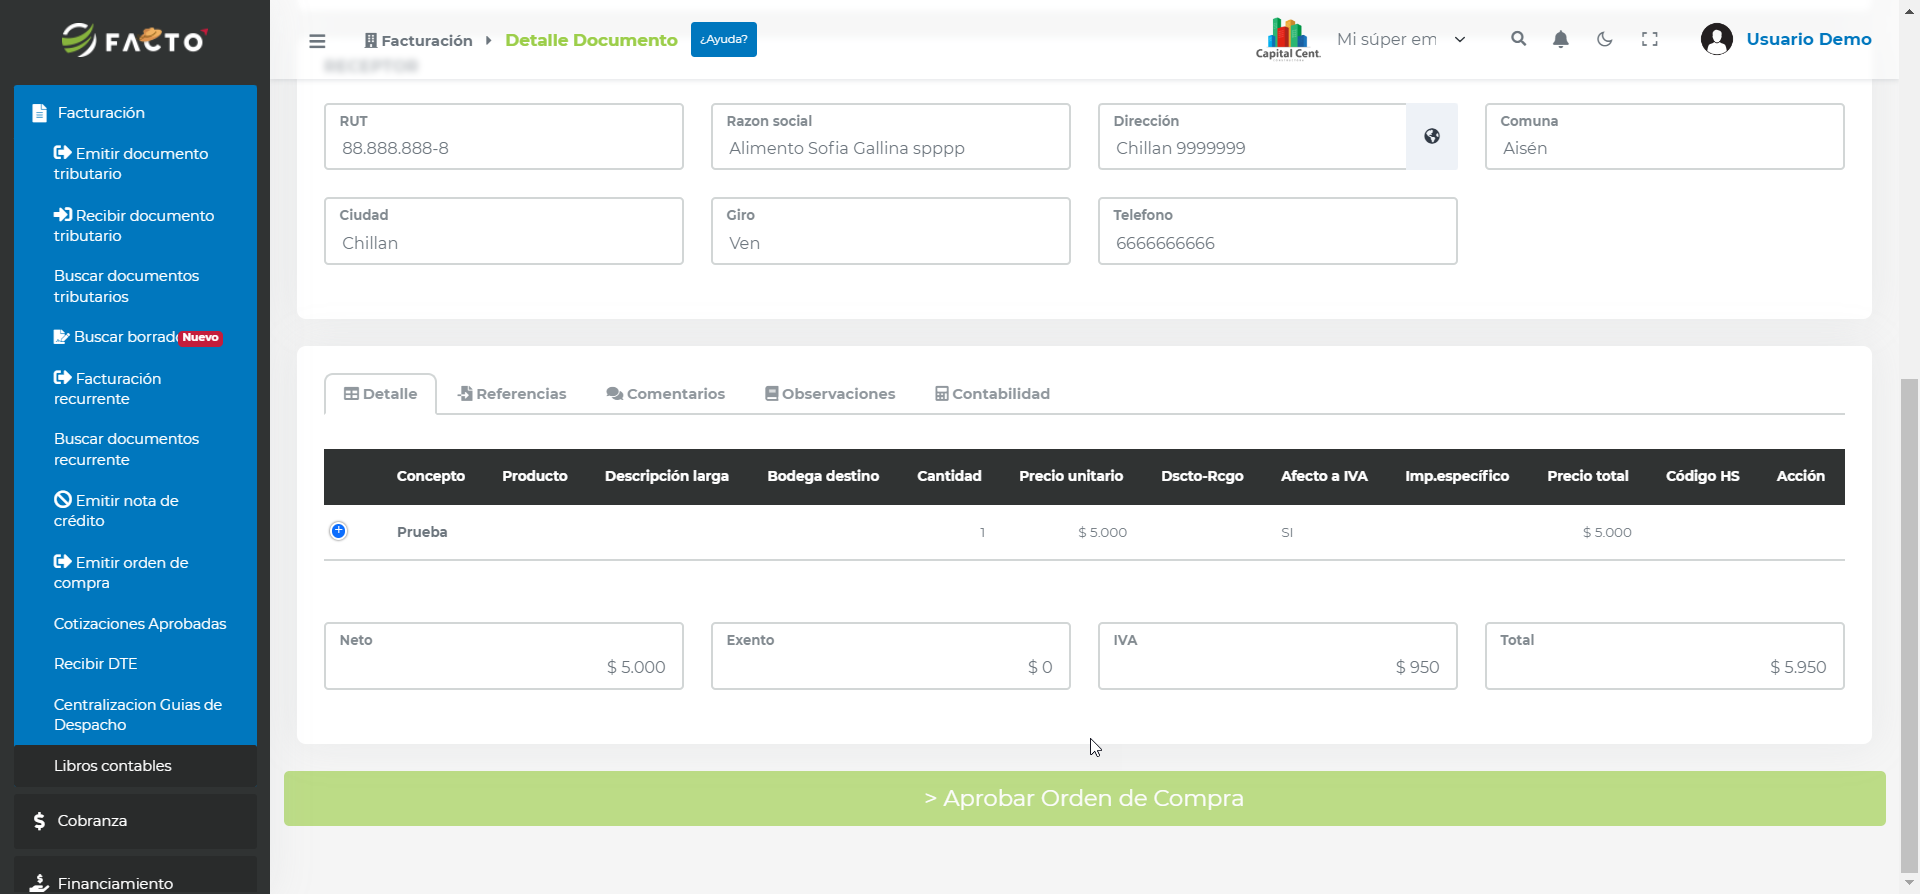This screenshot has height=894, width=1920.
Task: Open the Comentarios tab
Action: pos(666,394)
